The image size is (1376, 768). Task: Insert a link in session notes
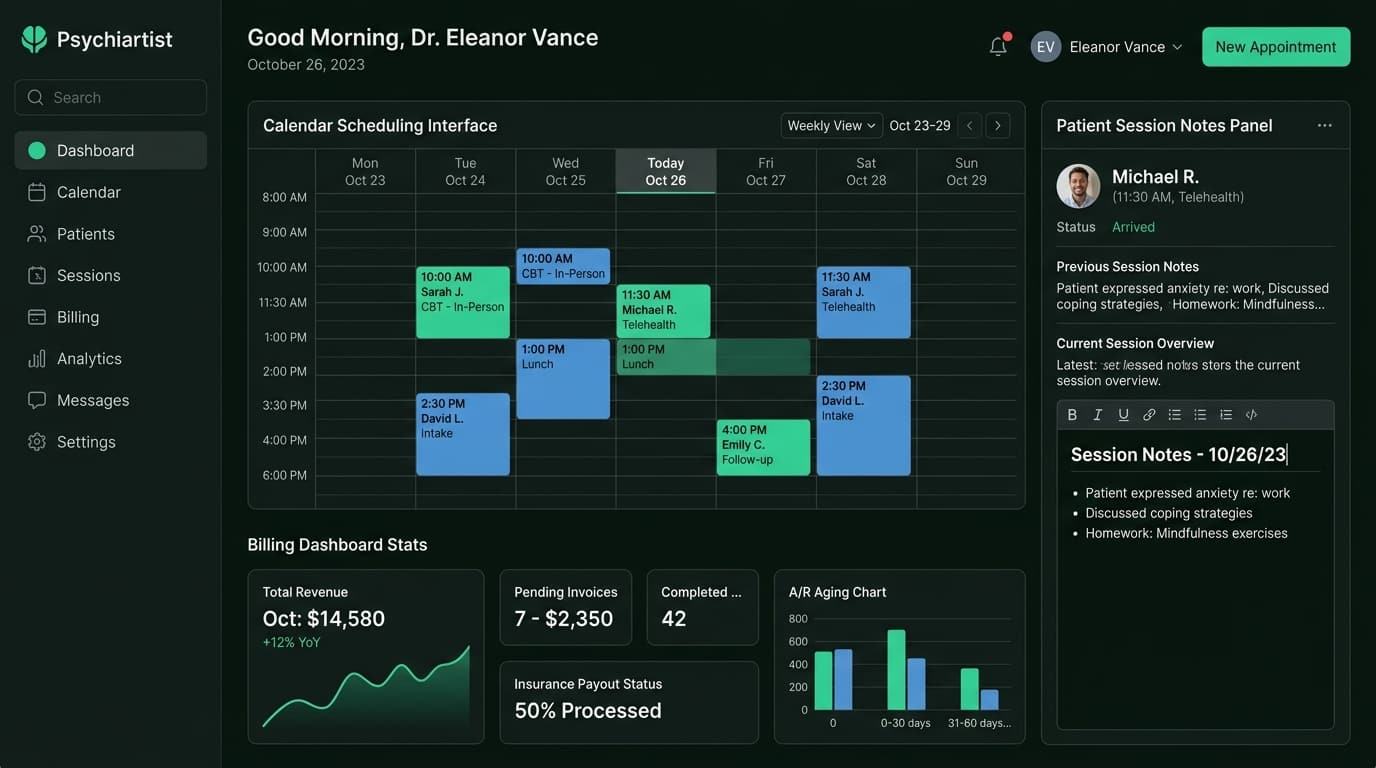[1149, 415]
